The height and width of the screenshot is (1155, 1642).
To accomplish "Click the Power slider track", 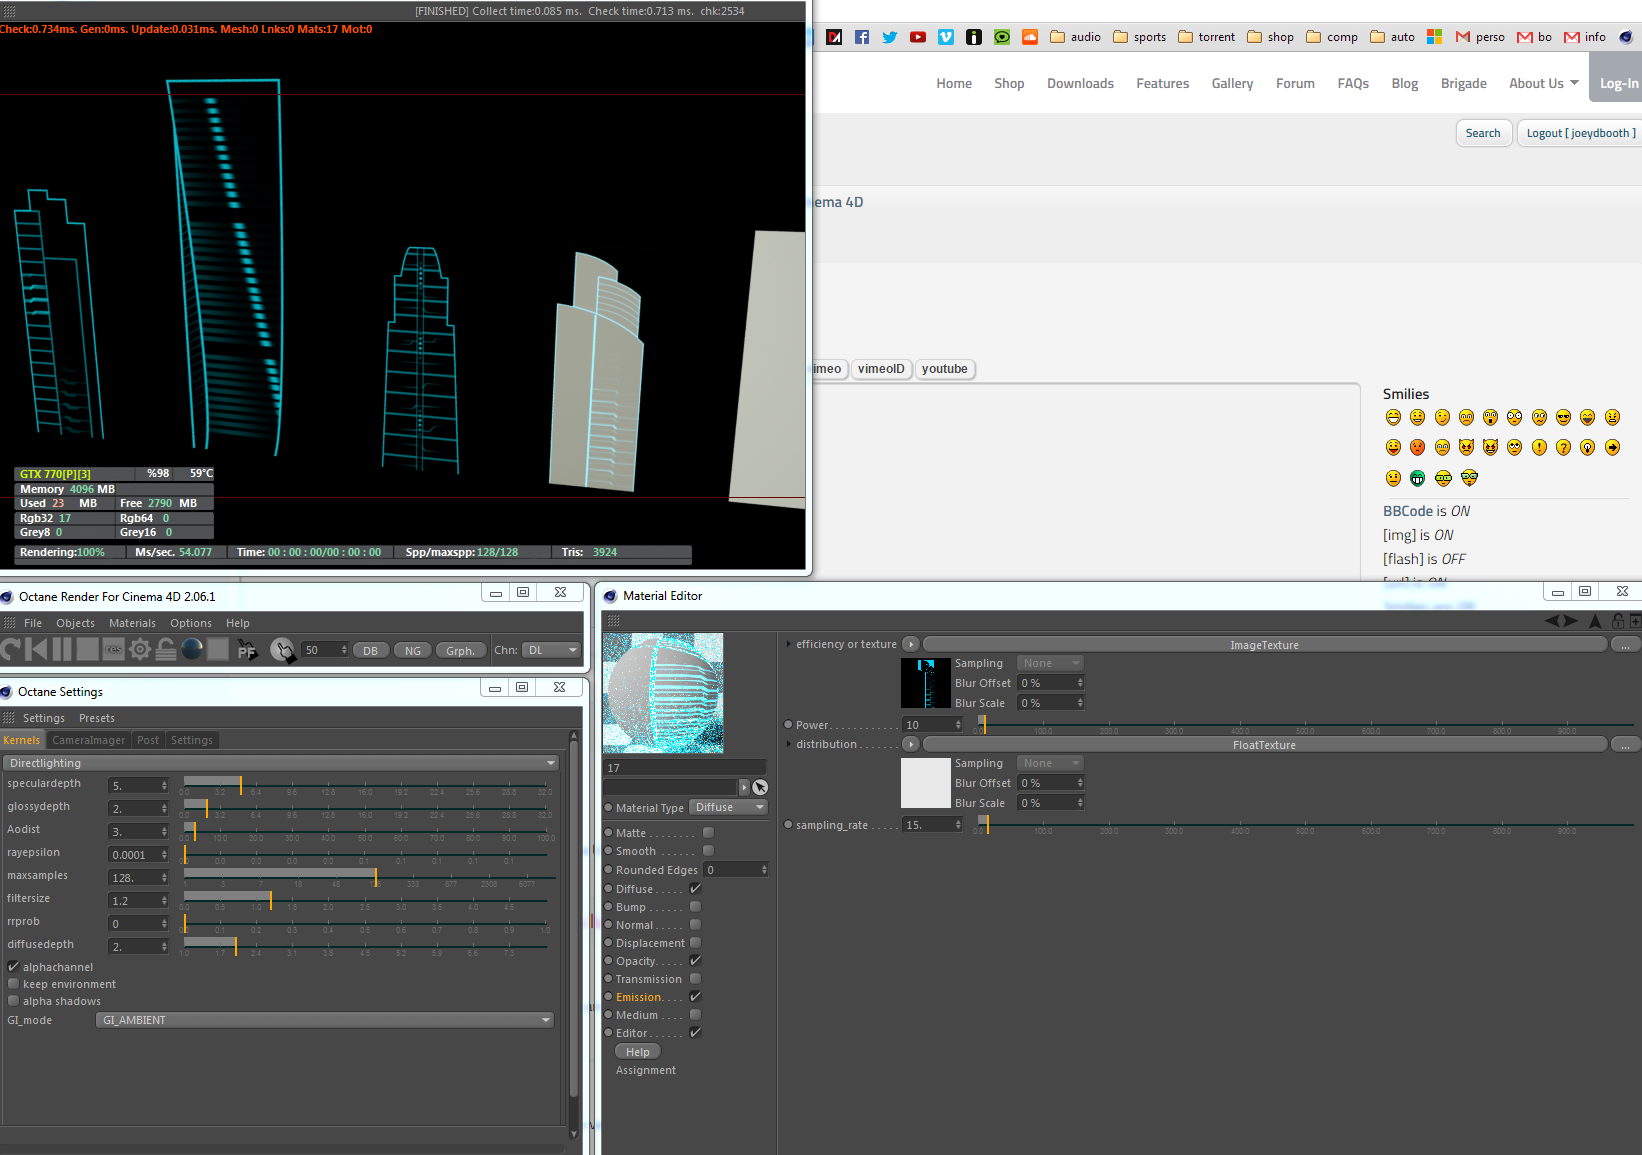I will tap(1300, 725).
